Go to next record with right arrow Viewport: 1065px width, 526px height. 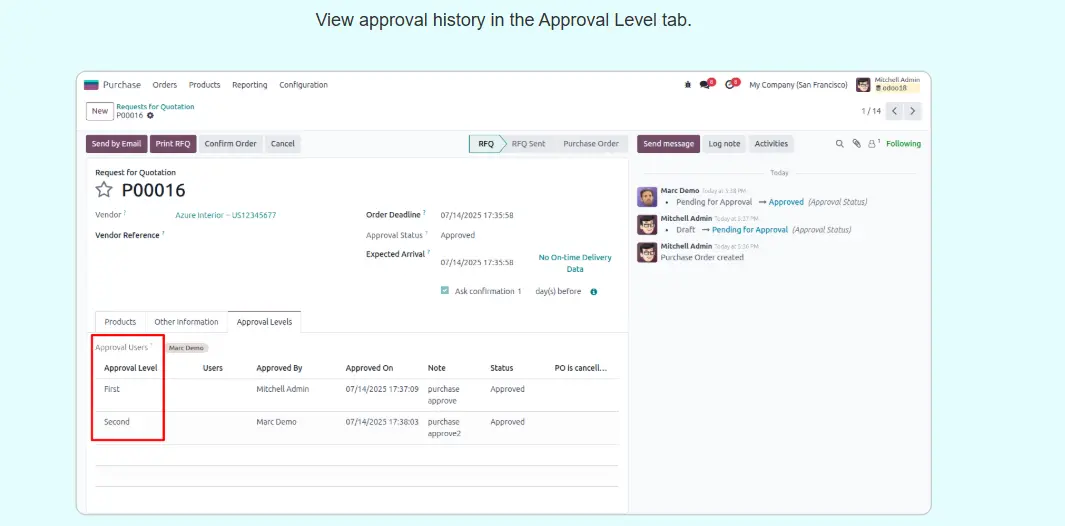point(913,111)
